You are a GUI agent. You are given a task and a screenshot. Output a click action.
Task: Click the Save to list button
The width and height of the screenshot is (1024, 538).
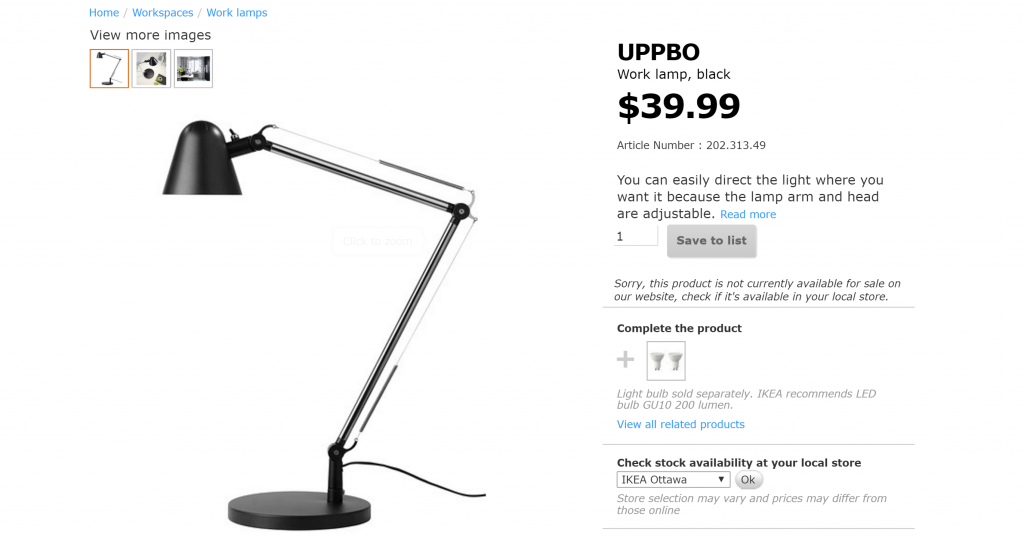point(711,240)
